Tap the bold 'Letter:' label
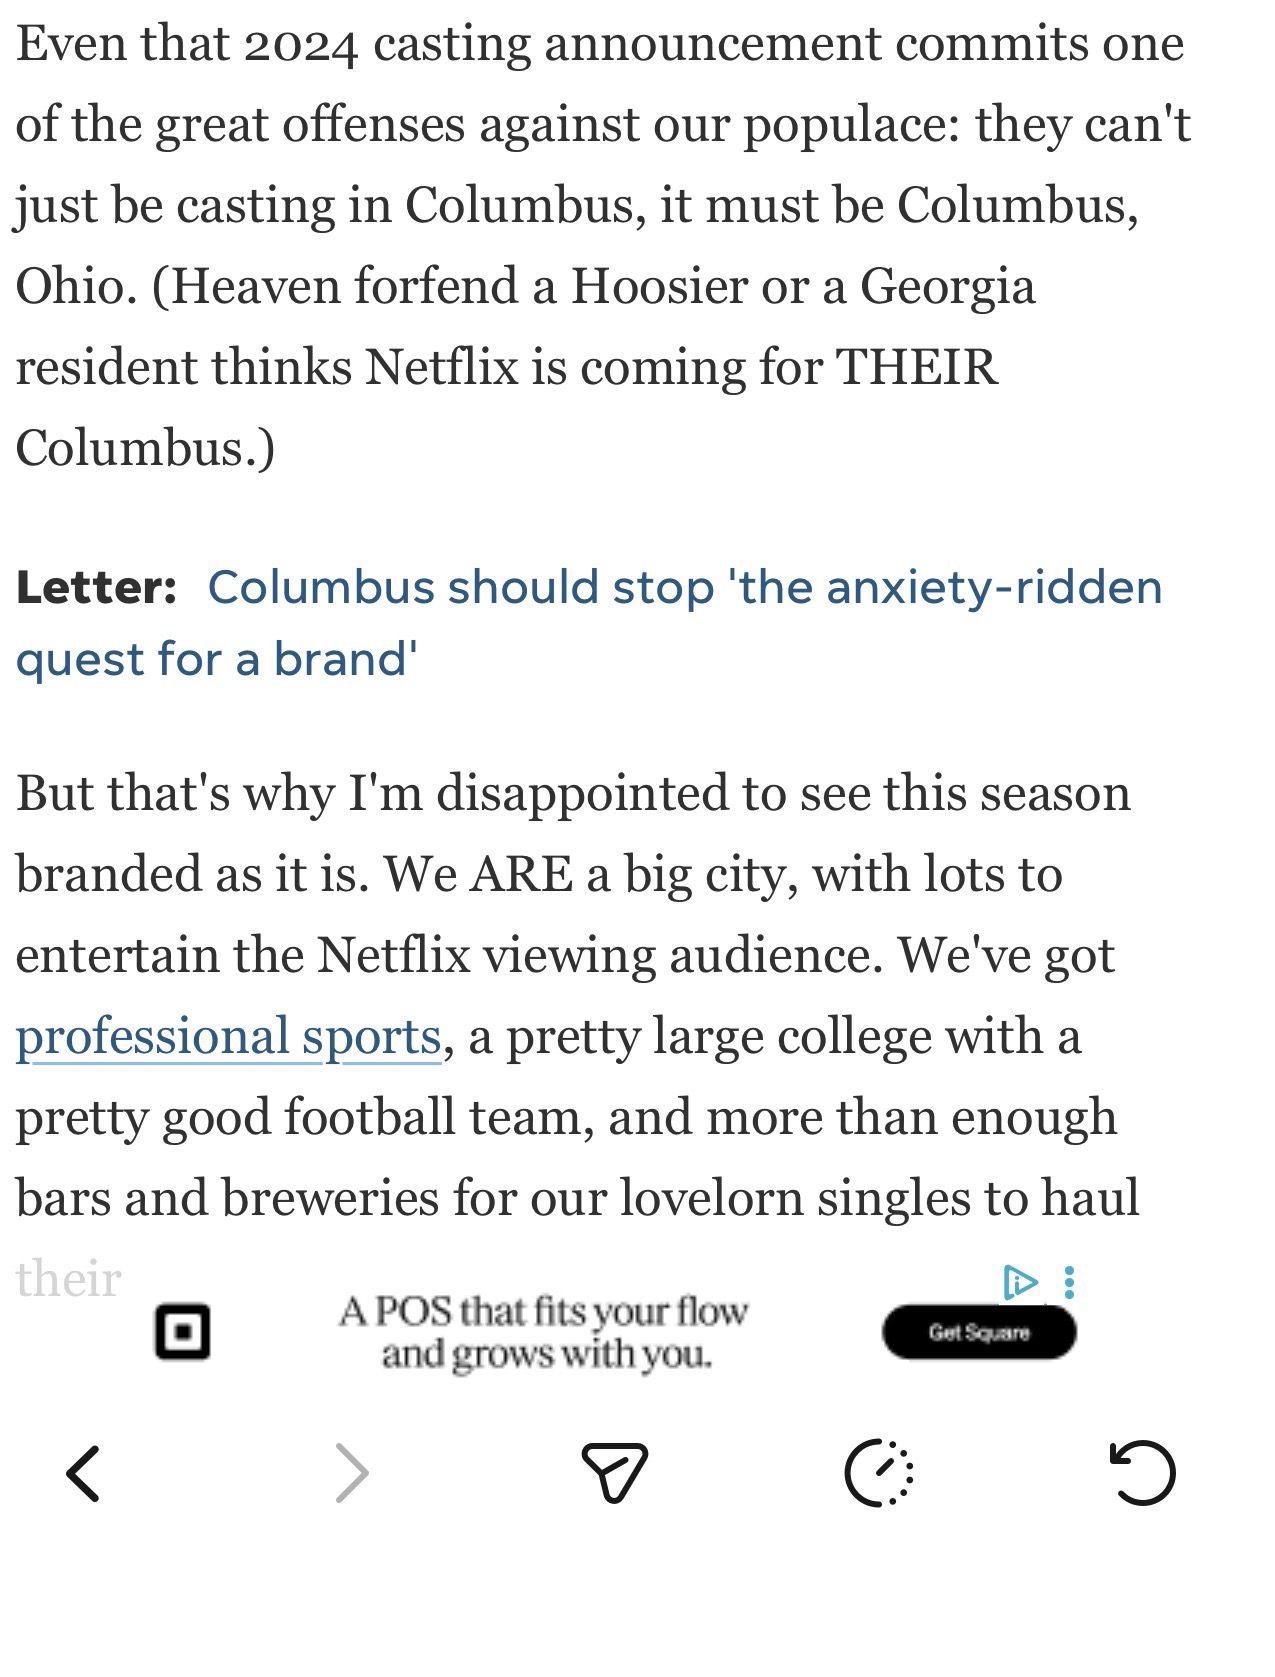 (96, 587)
